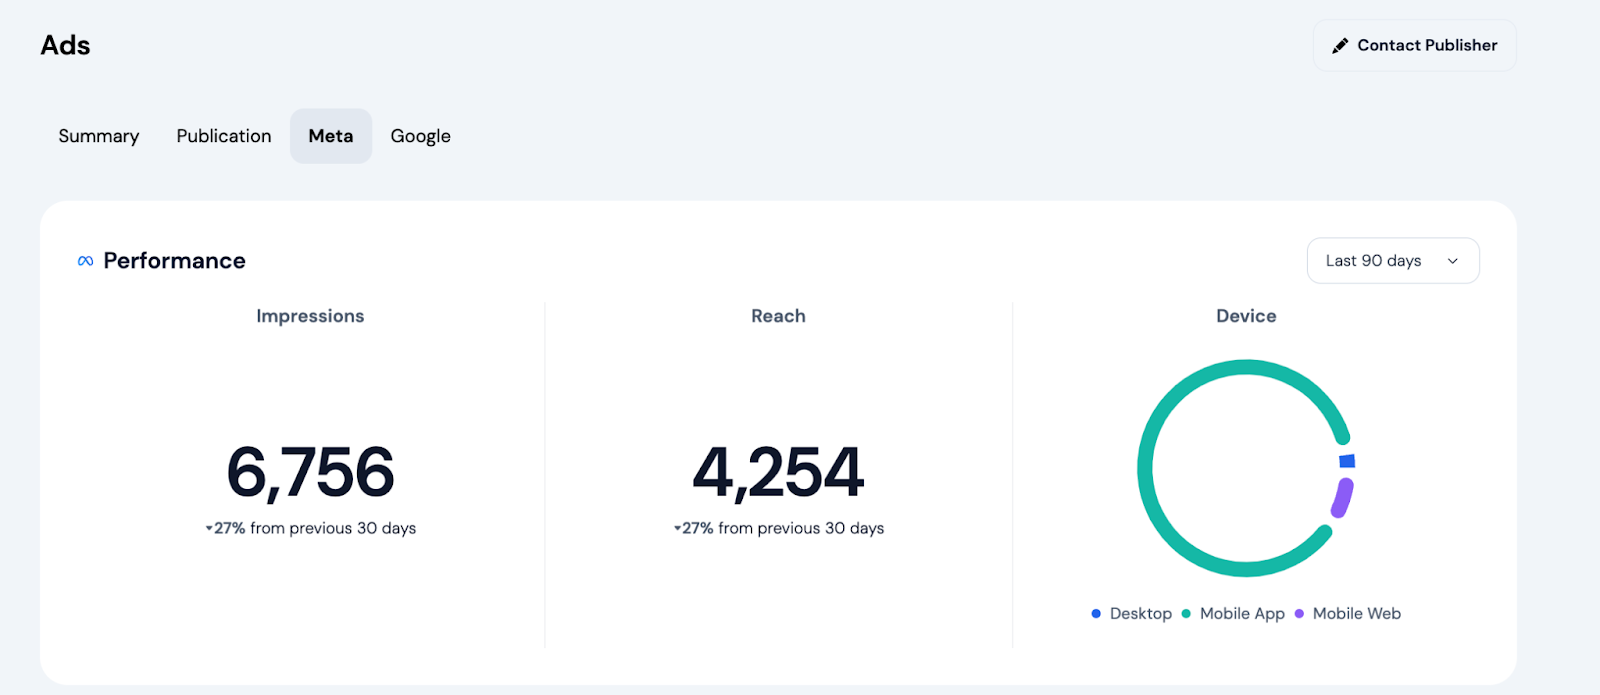Click the 4,254 reach value
The width and height of the screenshot is (1600, 695).
pos(778,472)
